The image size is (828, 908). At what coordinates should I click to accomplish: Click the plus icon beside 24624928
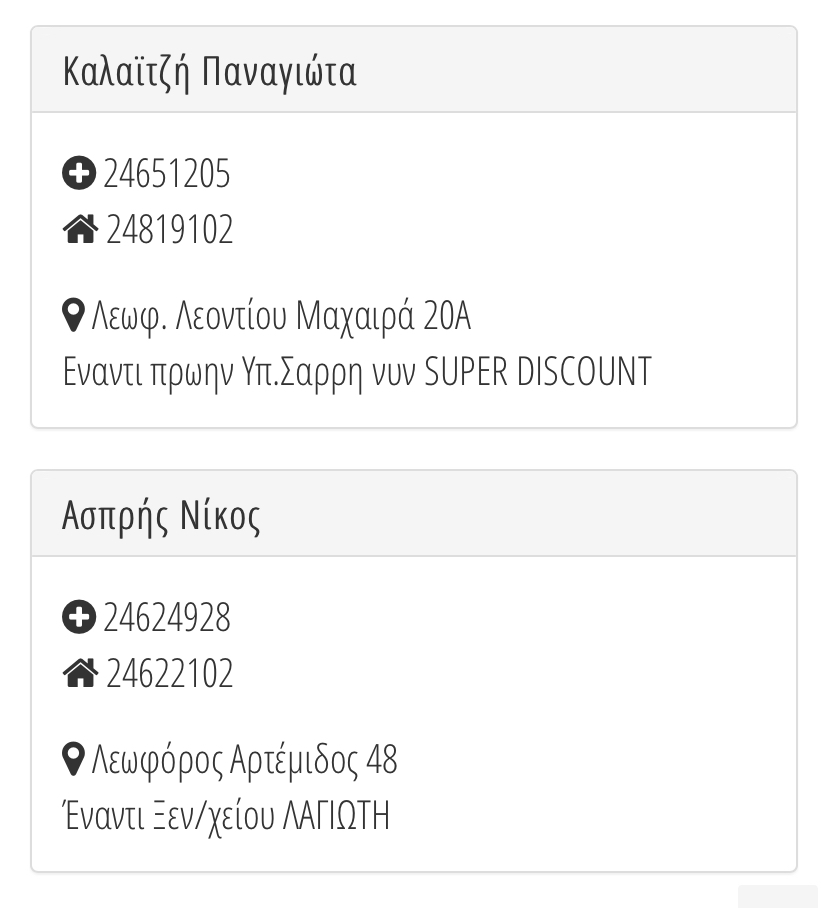tap(79, 618)
